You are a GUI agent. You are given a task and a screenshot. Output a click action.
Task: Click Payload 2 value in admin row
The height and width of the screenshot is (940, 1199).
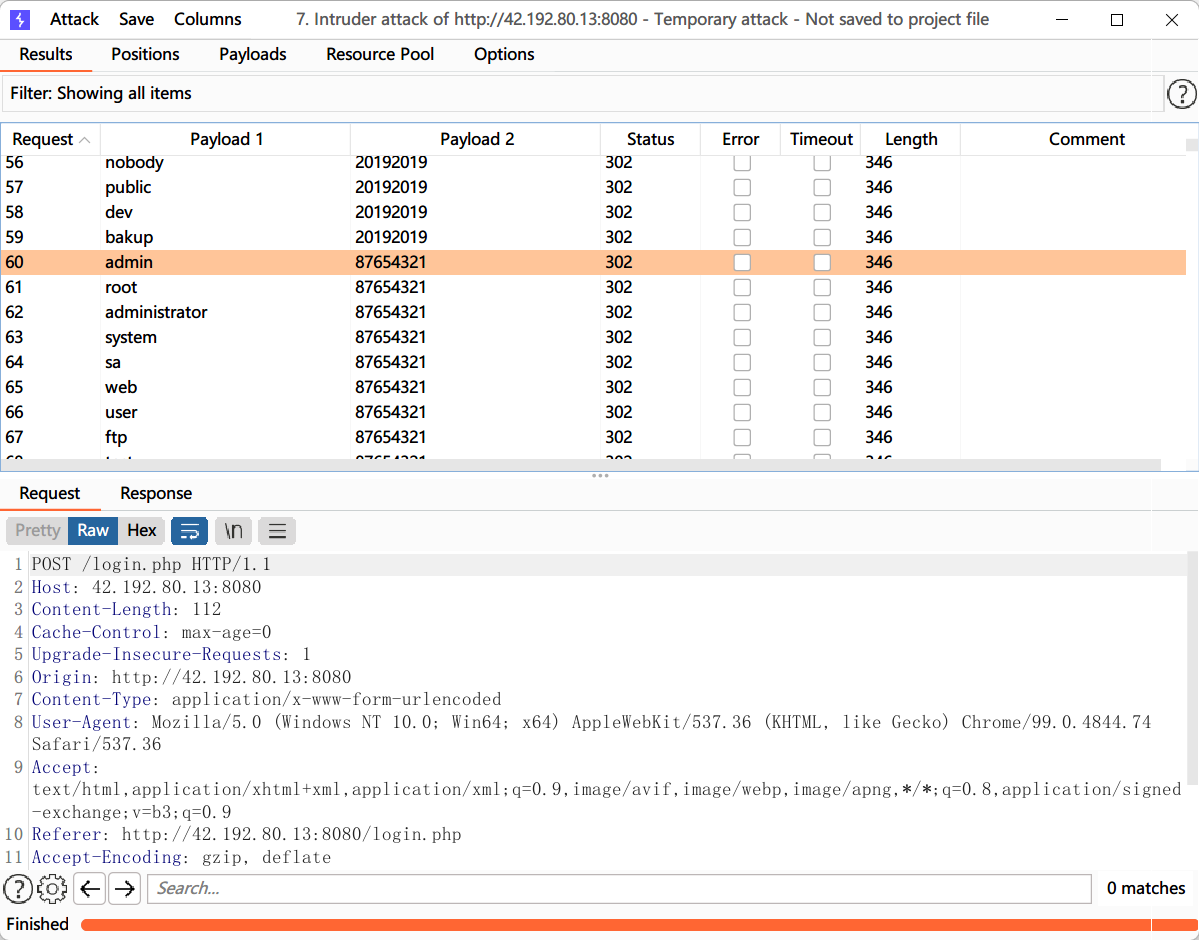click(390, 262)
